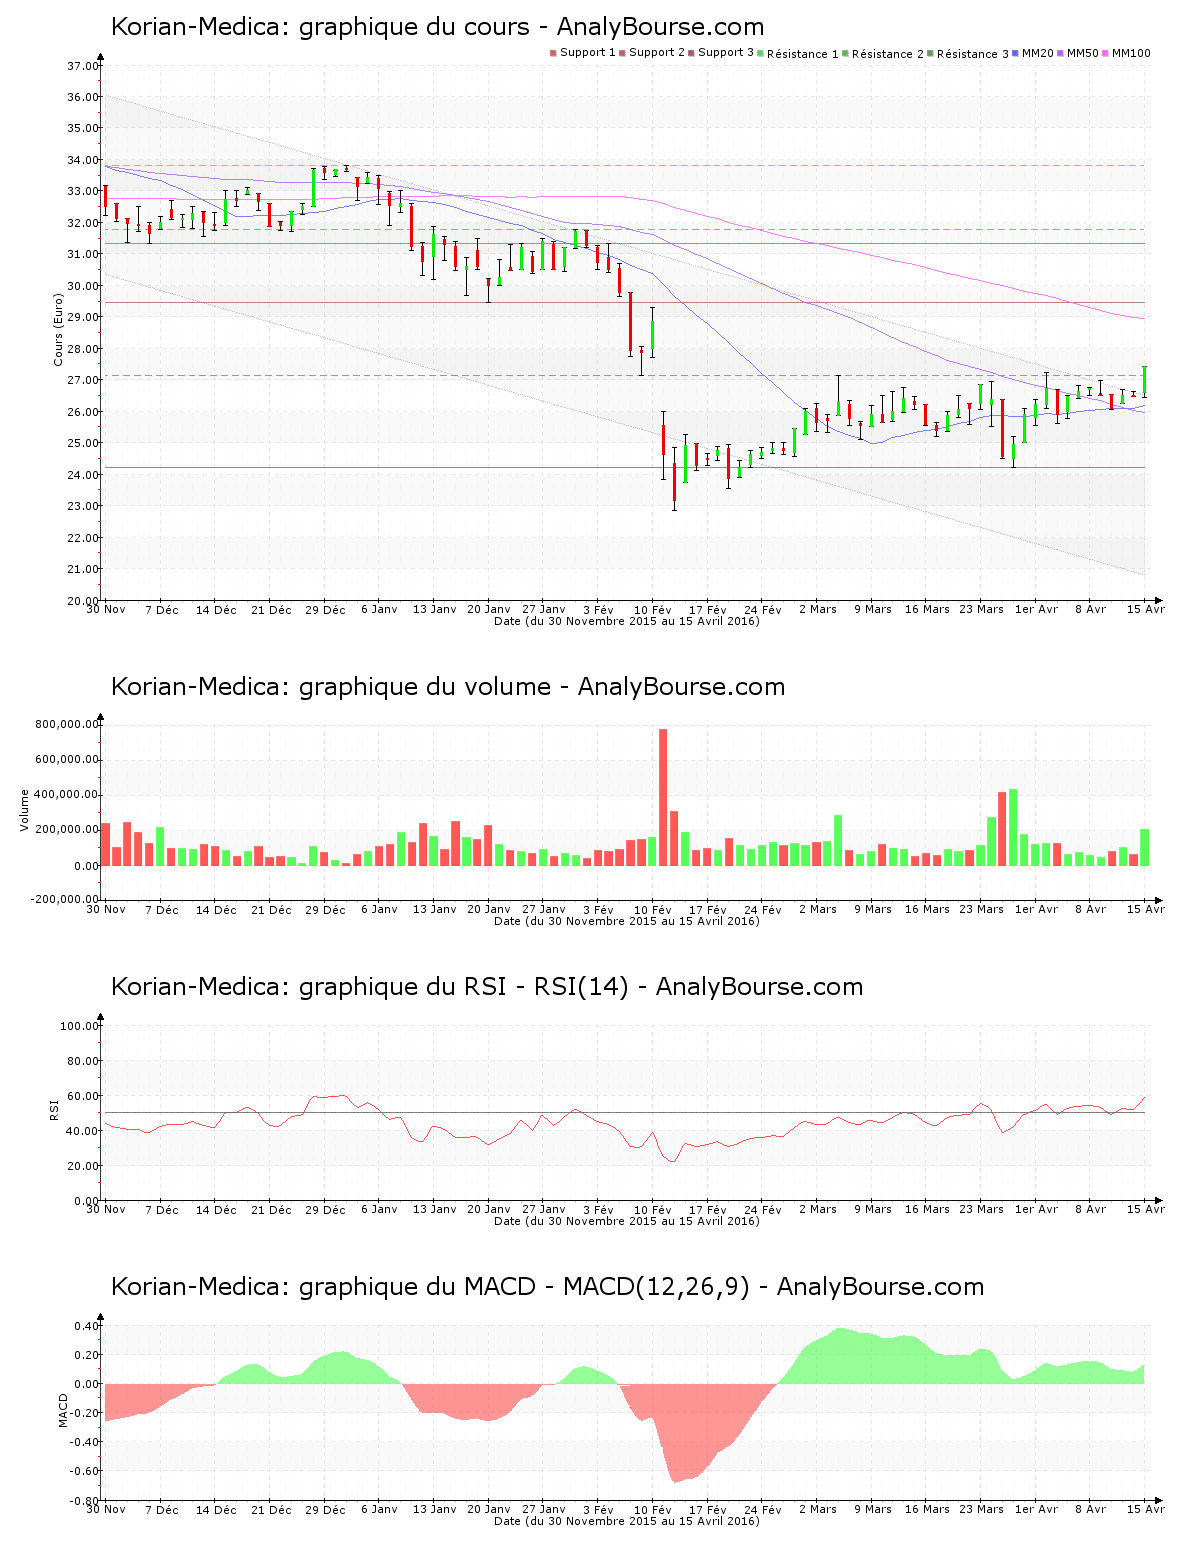Click '10 Fév' date on price chart axis
The image size is (1200, 1550).
(x=653, y=610)
